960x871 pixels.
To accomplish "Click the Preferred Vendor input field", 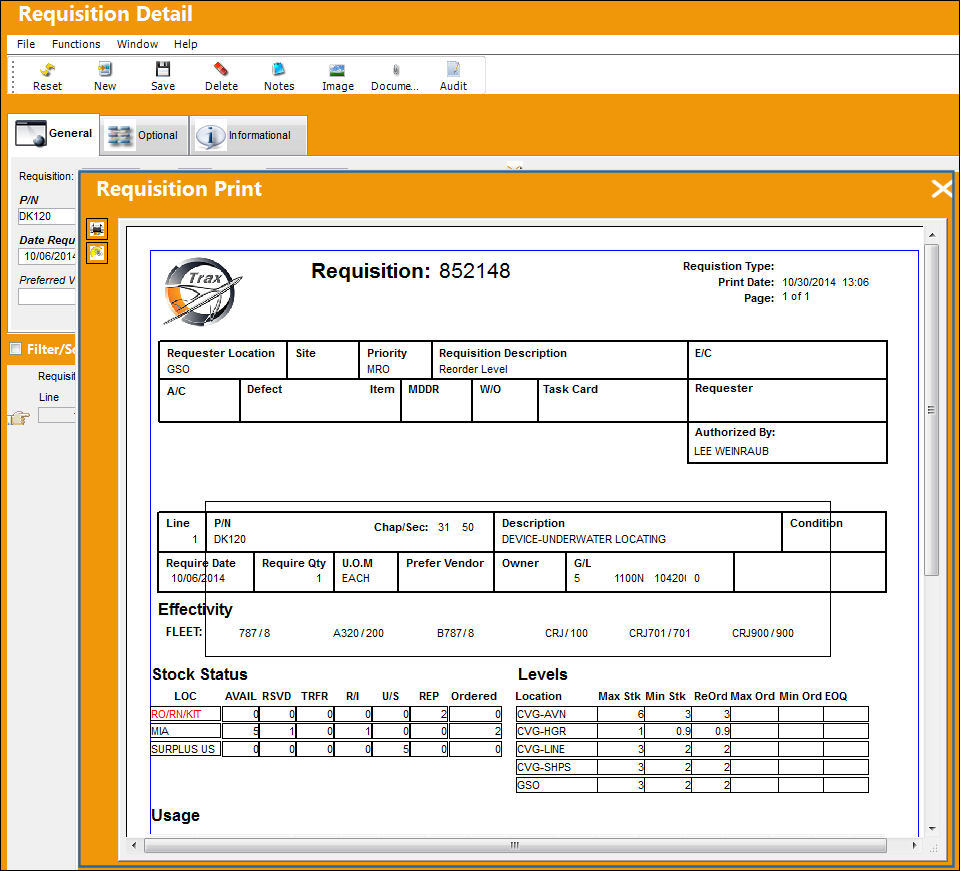I will (47, 296).
